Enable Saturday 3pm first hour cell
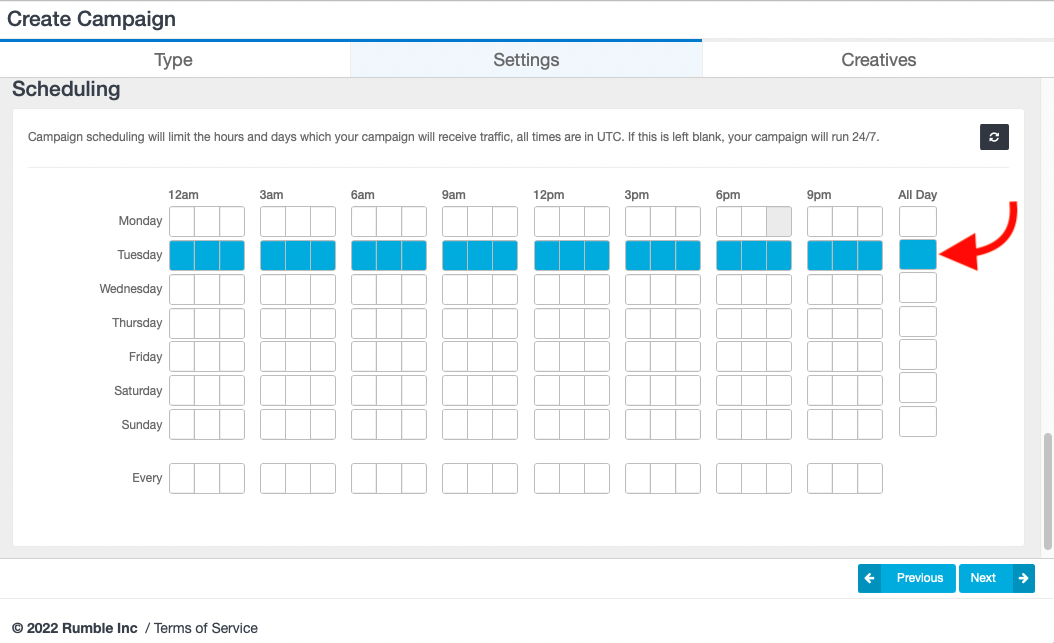Image resolution: width=1054 pixels, height=643 pixels. click(637, 390)
